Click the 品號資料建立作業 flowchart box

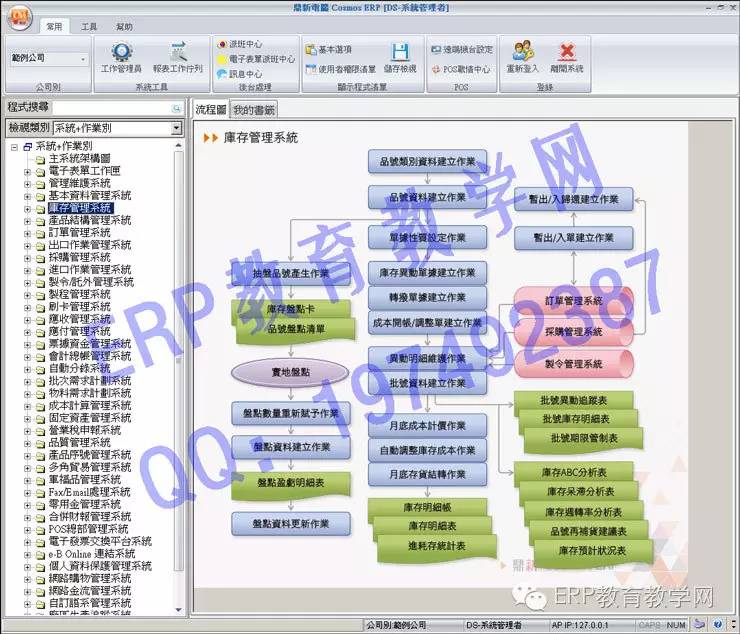click(x=427, y=198)
